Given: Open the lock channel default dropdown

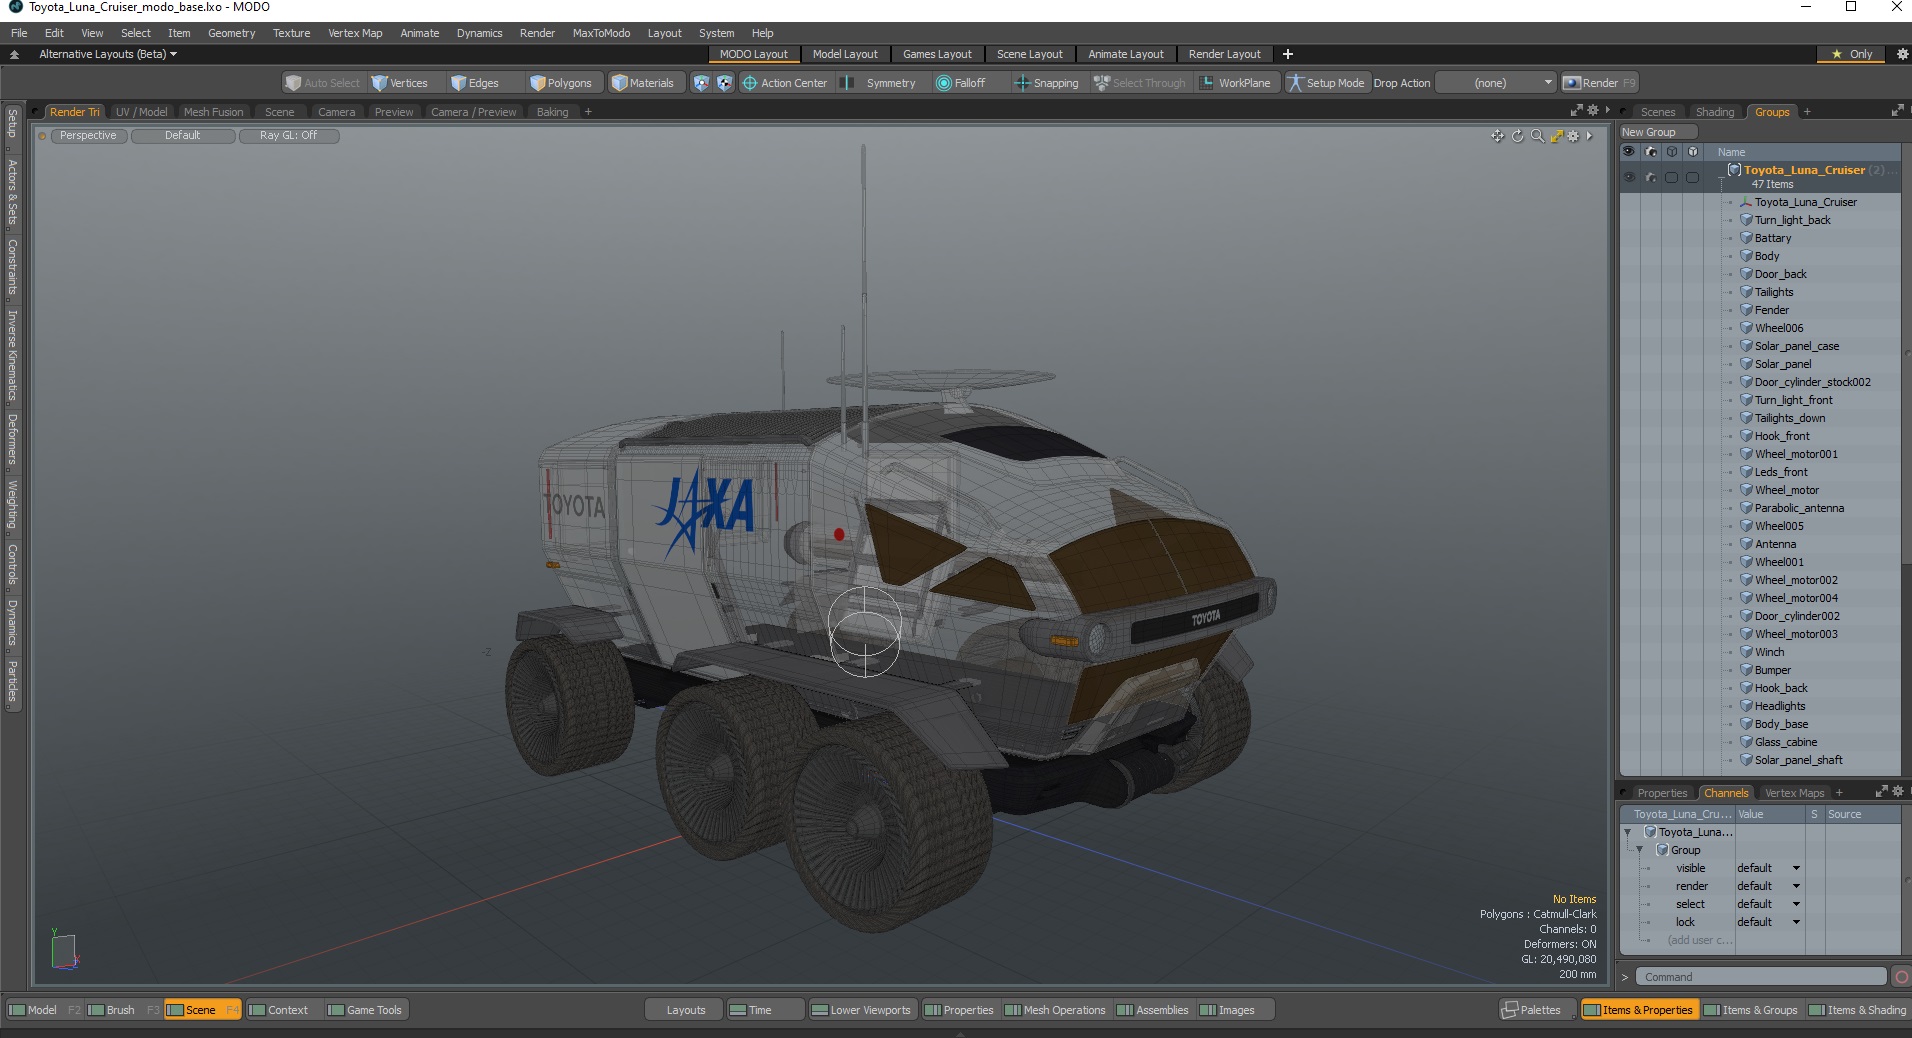Looking at the screenshot, I should [x=1768, y=922].
